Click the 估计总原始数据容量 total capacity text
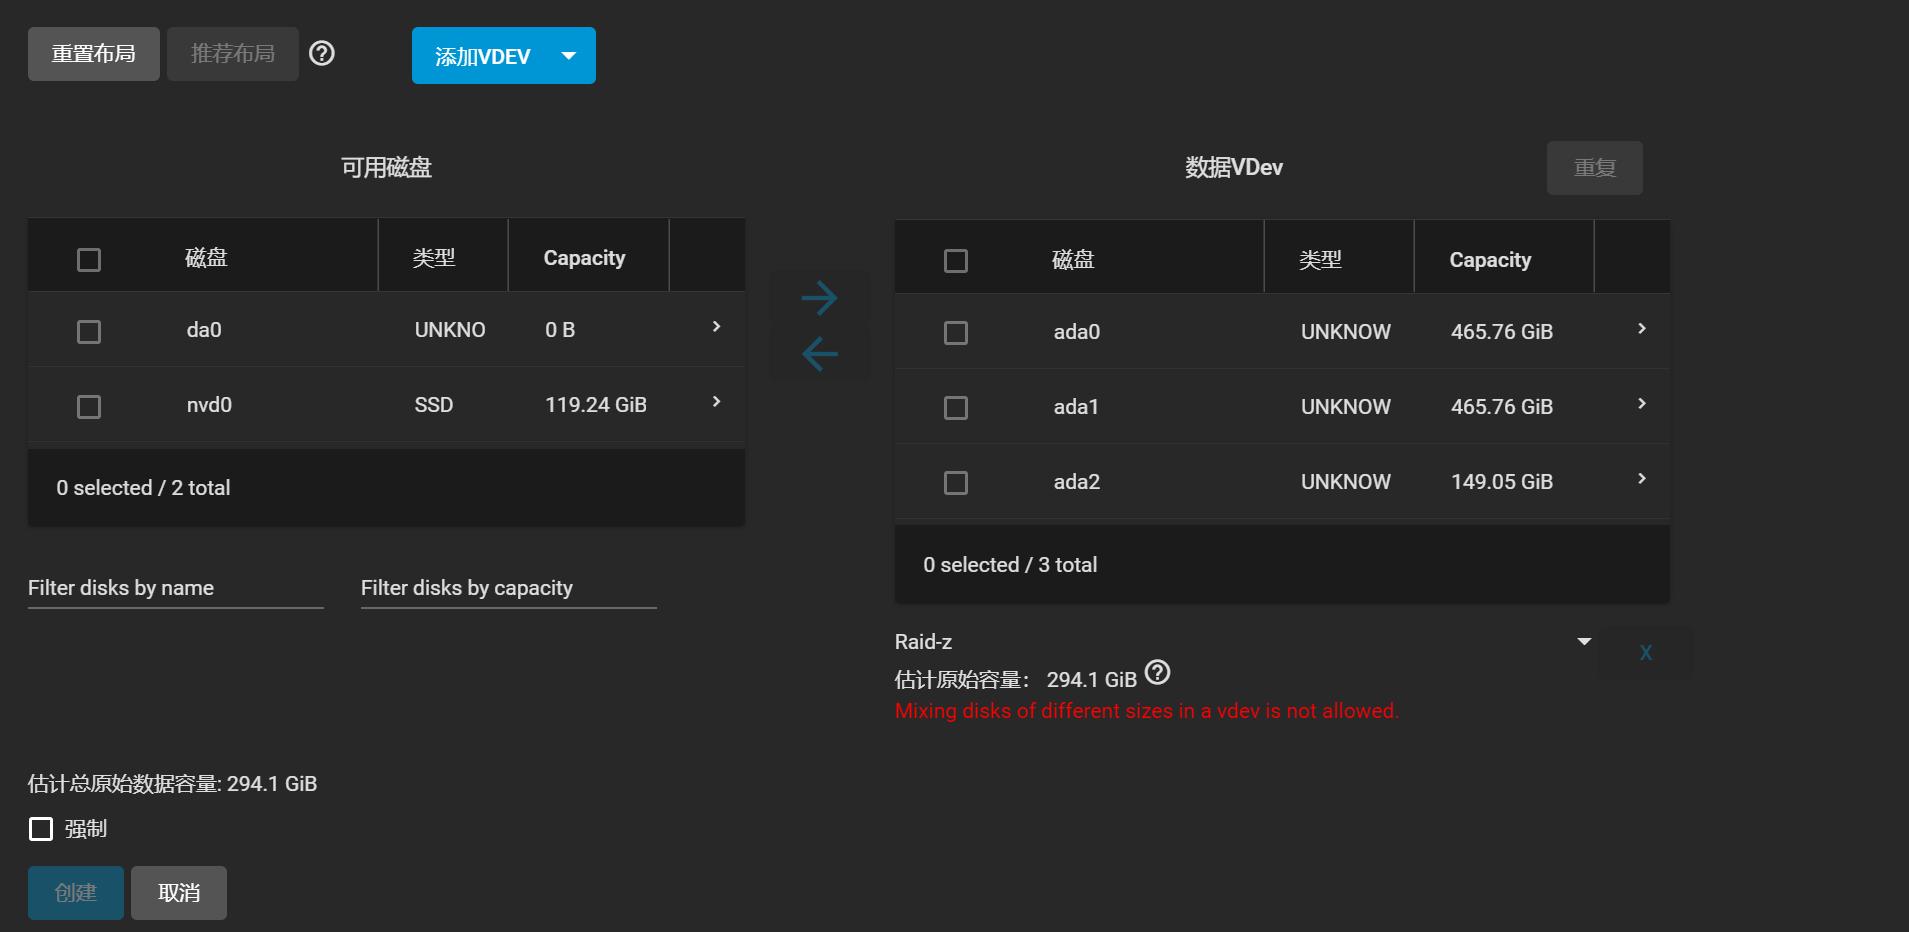Viewport: 1909px width, 932px height. (173, 784)
